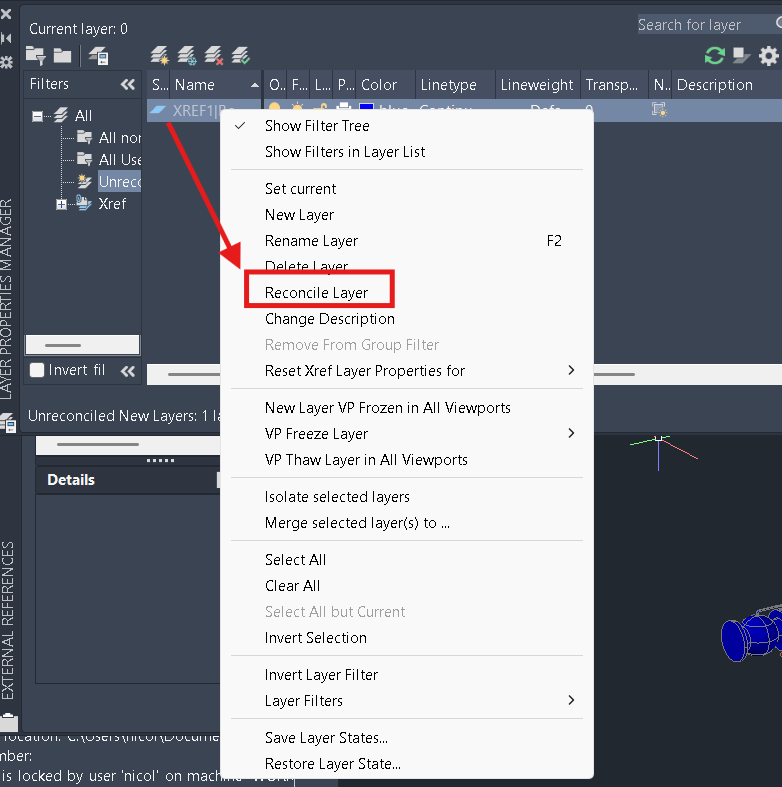
Task: Collapse the Filters panel with chevrons
Action: point(128,84)
